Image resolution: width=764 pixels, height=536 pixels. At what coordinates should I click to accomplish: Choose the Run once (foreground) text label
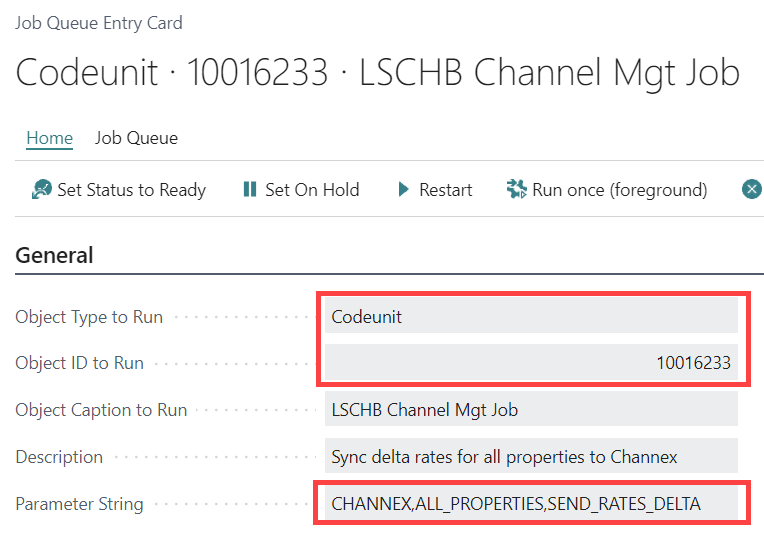619,189
